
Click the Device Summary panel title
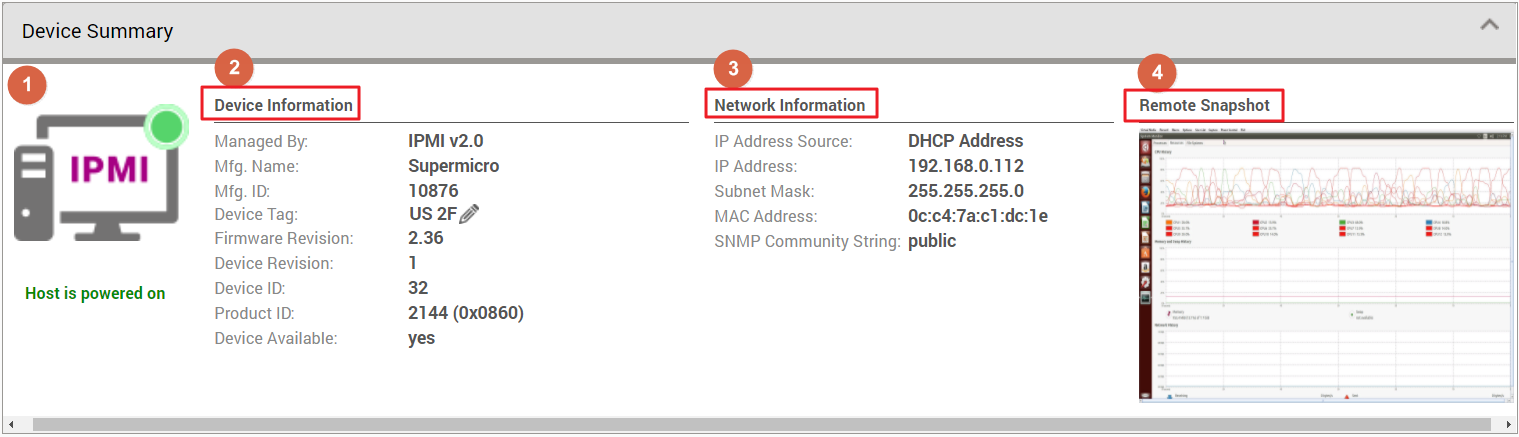[97, 31]
